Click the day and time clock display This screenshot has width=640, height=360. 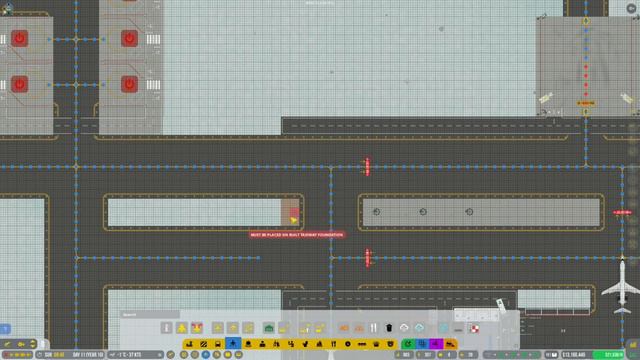point(70,355)
